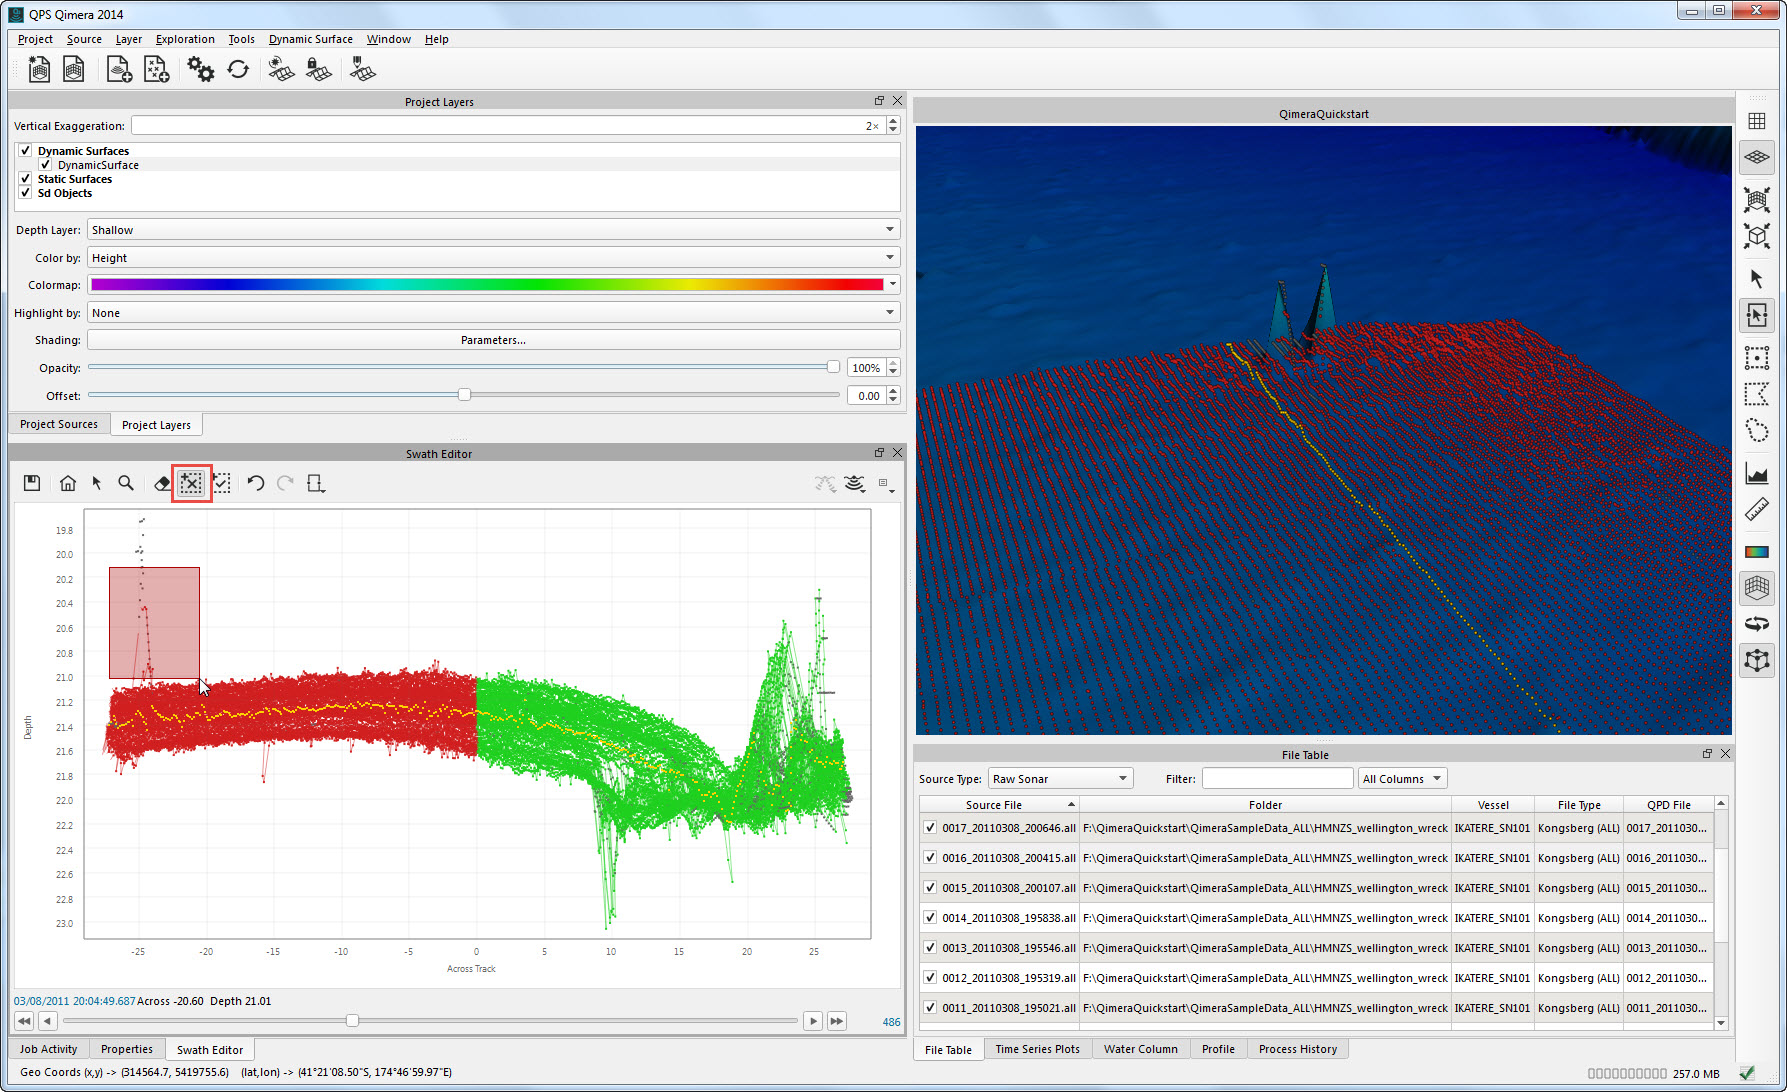Click the undo arrow in Swath Editor

(x=255, y=484)
